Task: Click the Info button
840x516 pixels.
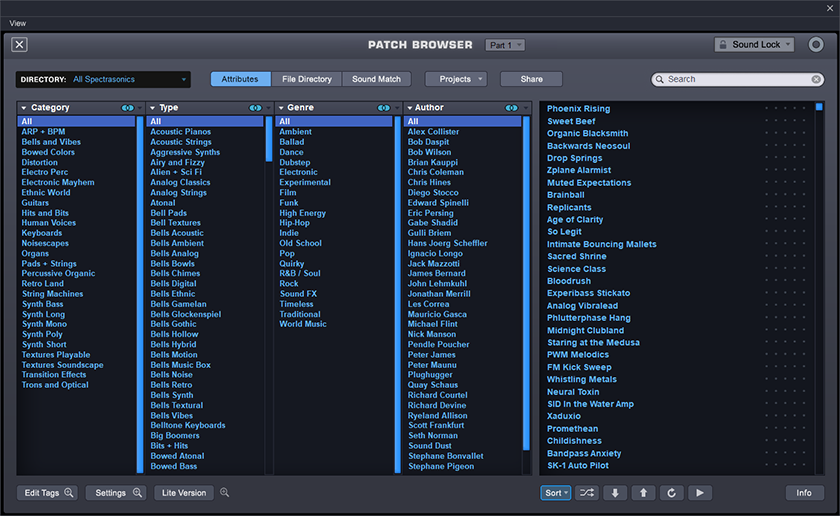Action: 804,492
